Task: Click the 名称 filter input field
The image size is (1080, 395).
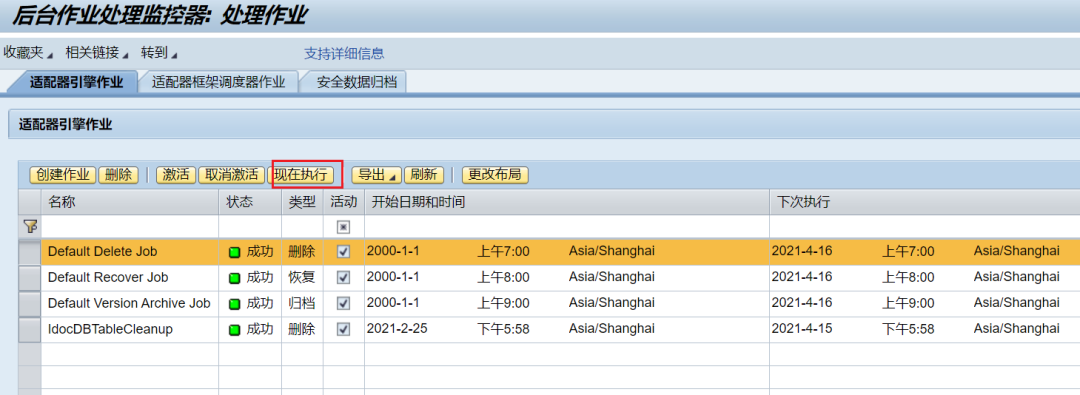Action: tap(130, 226)
